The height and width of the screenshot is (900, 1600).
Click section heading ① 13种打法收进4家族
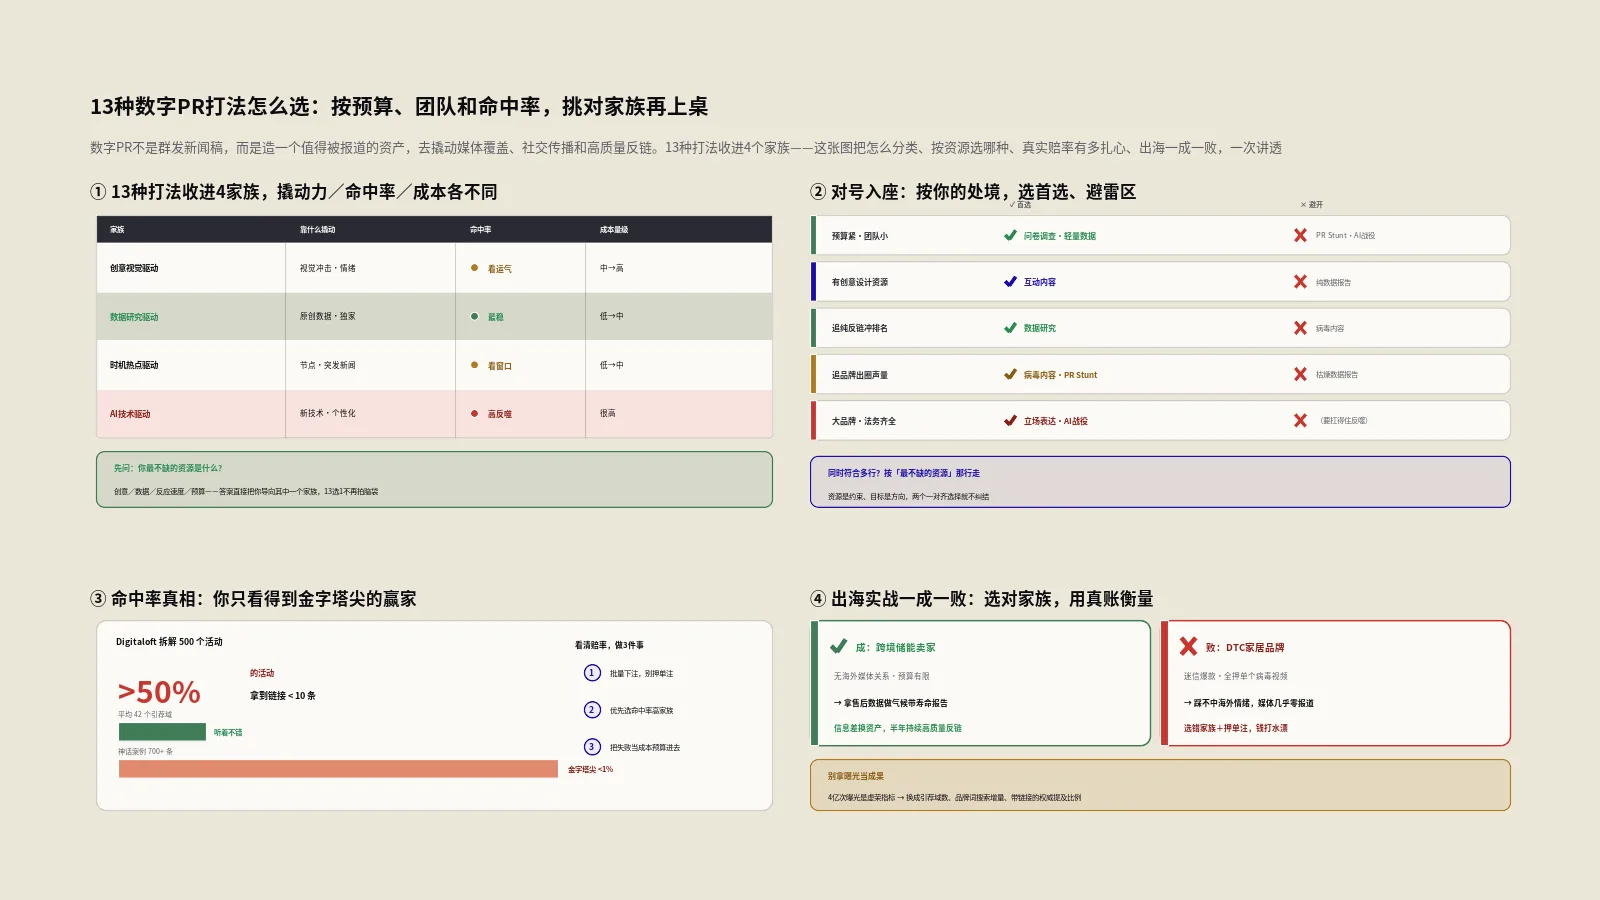point(293,192)
